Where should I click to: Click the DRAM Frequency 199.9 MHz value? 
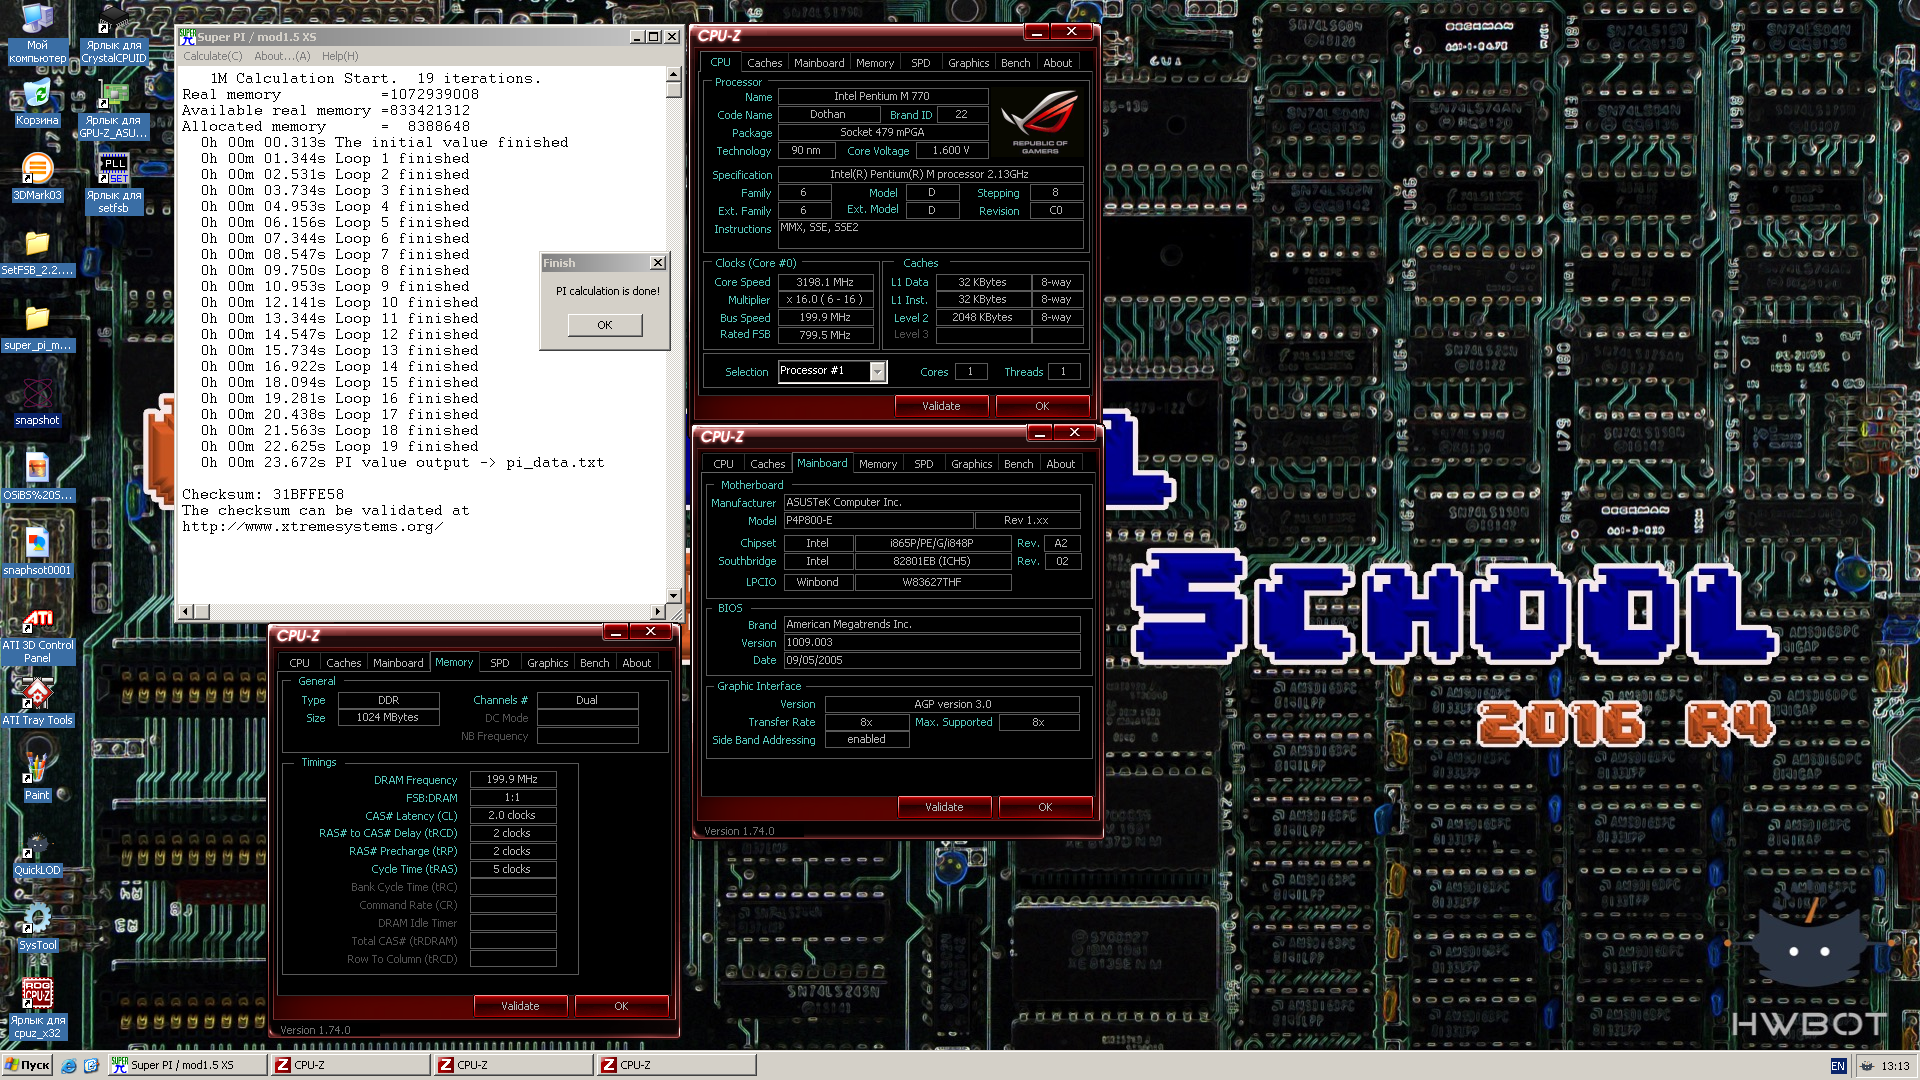(512, 779)
